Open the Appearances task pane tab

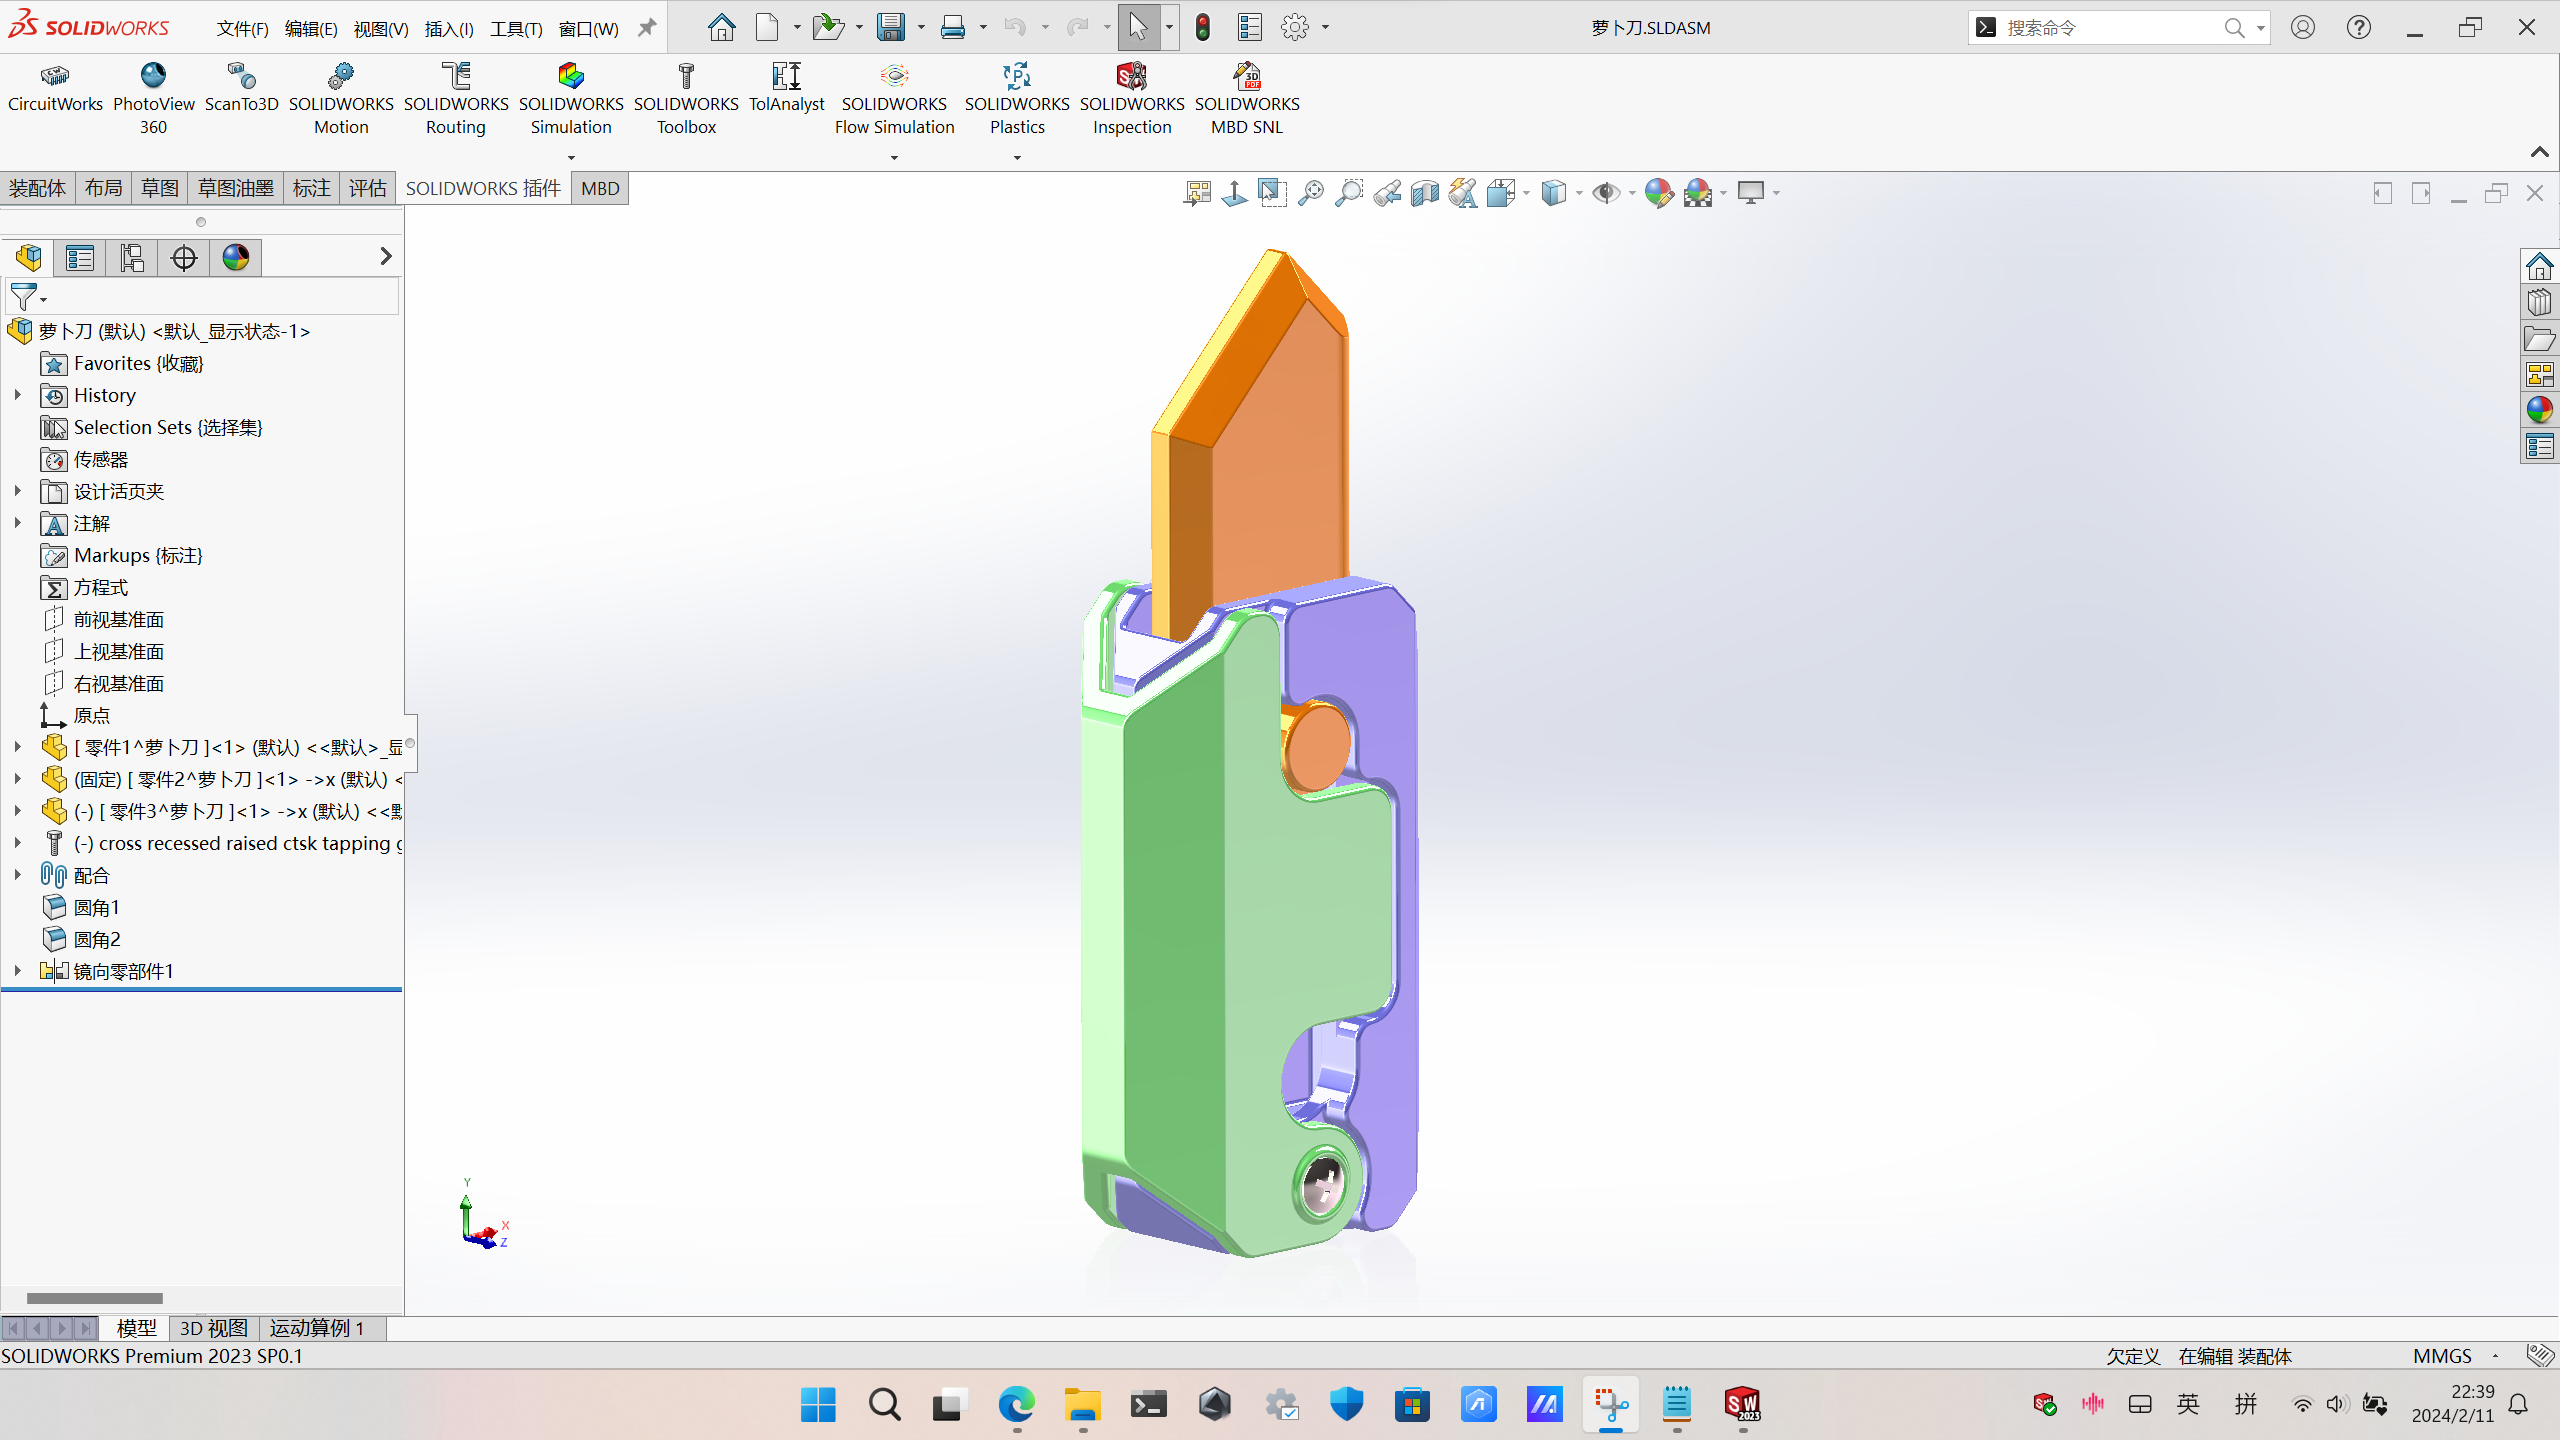pyautogui.click(x=2539, y=410)
